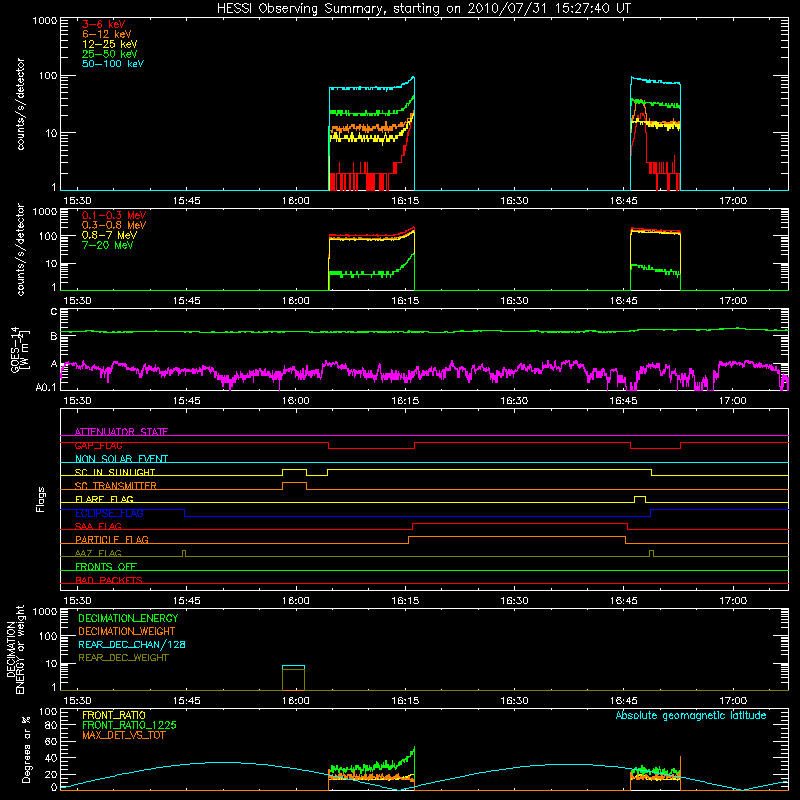Click the 7-20 MeV legend entry
Viewport: 800px width, 800px height.
point(108,245)
